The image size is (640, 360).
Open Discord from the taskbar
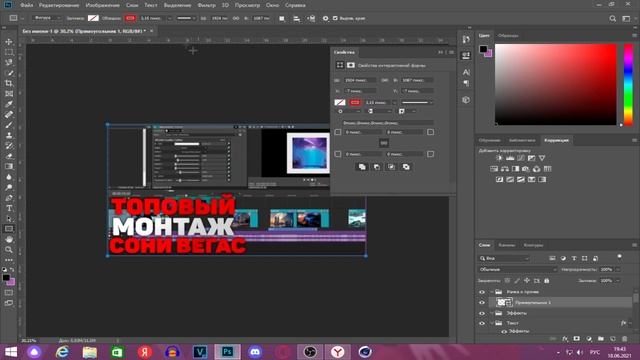255,352
